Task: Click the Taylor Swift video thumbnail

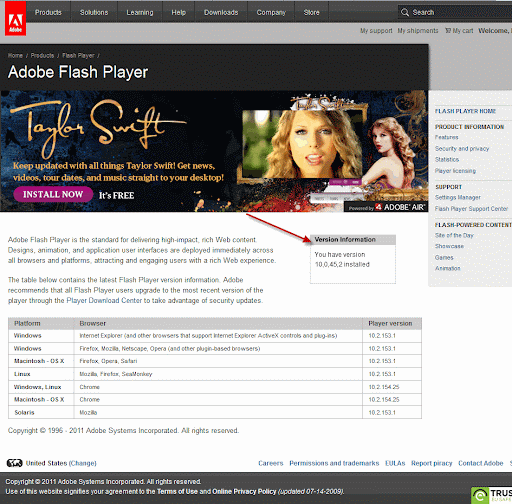Action: (x=302, y=144)
